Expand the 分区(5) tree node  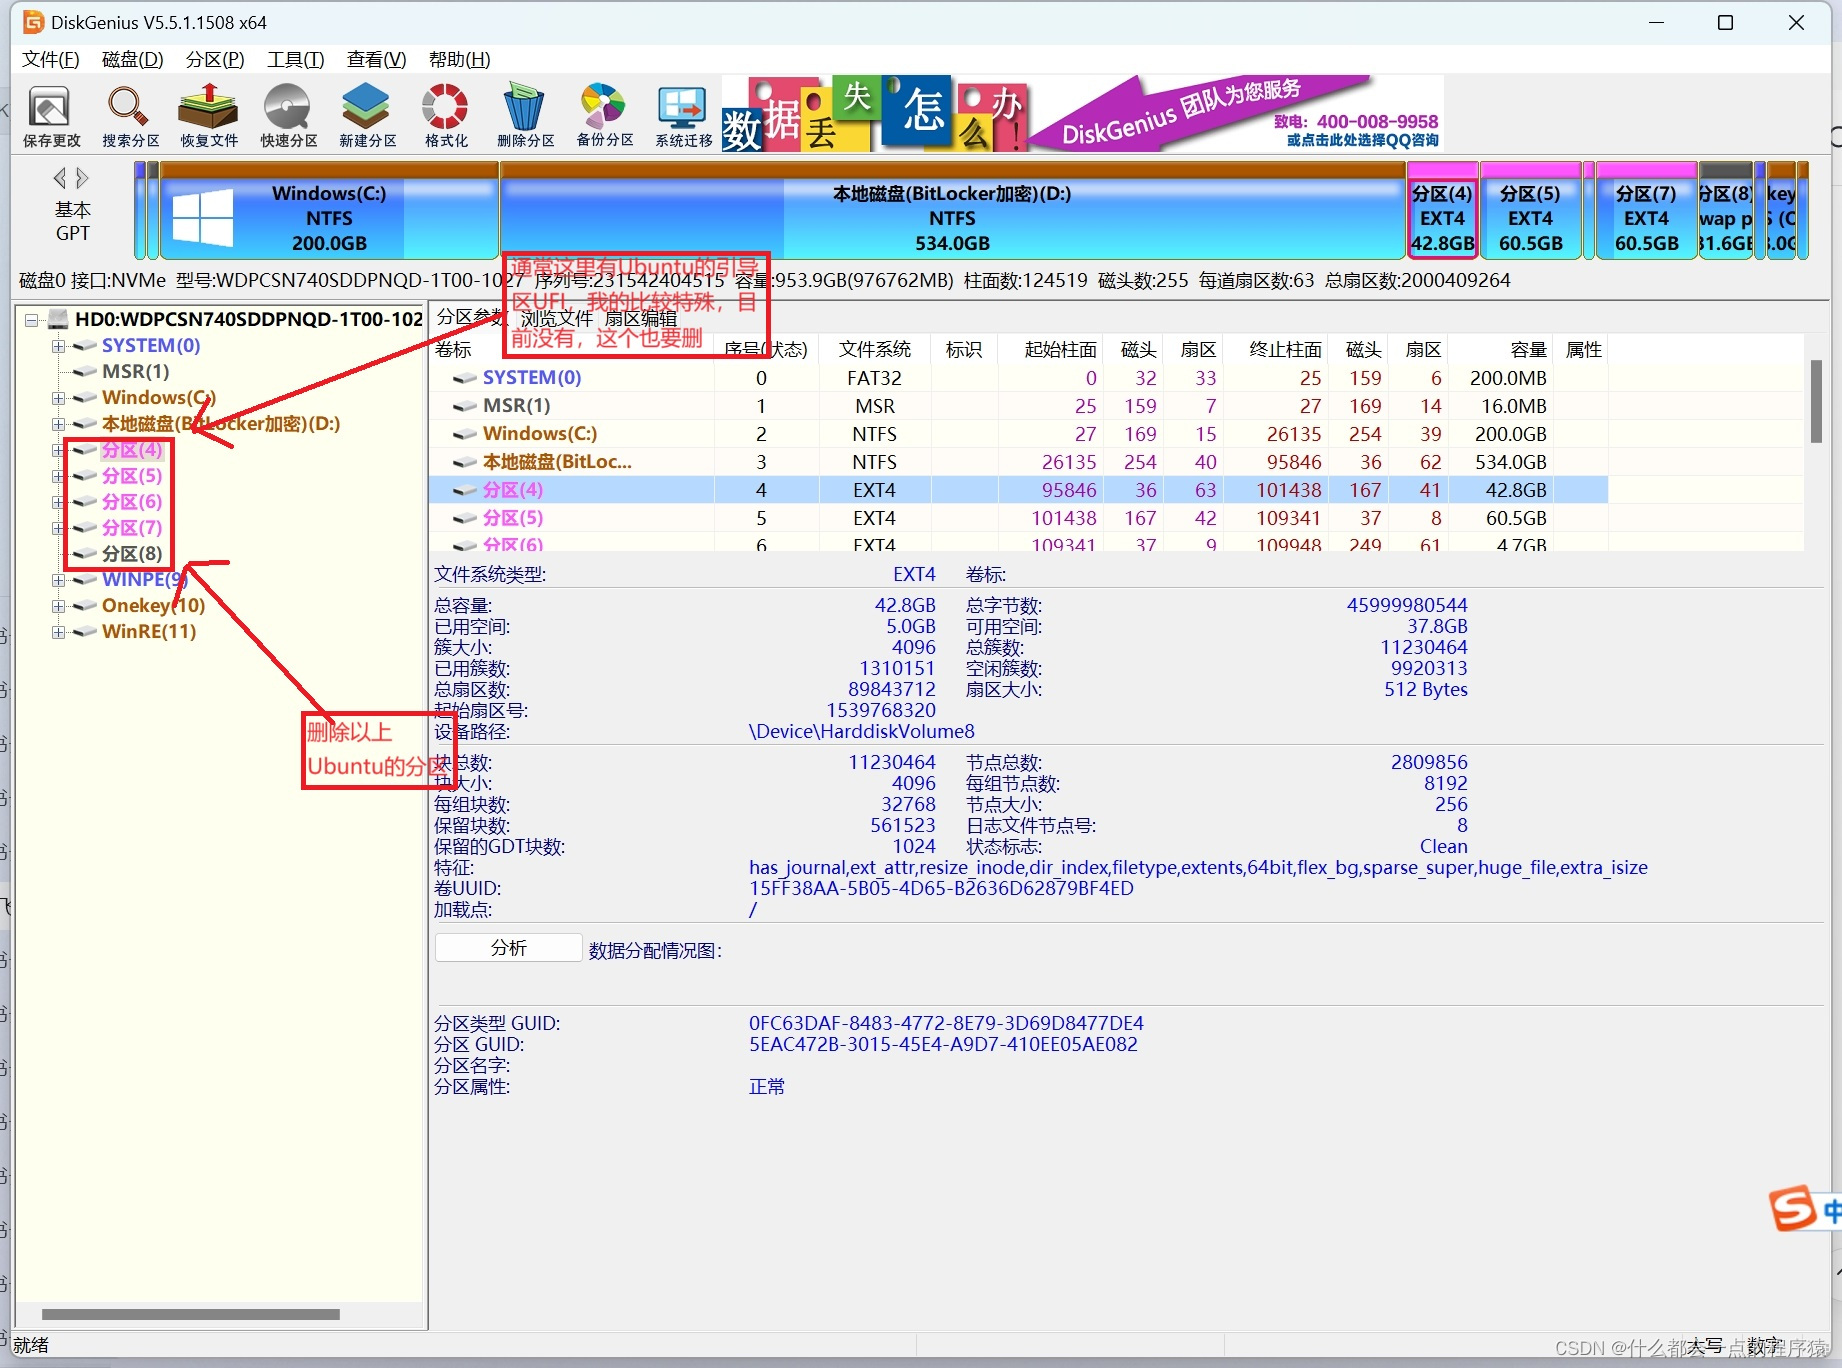click(x=58, y=476)
